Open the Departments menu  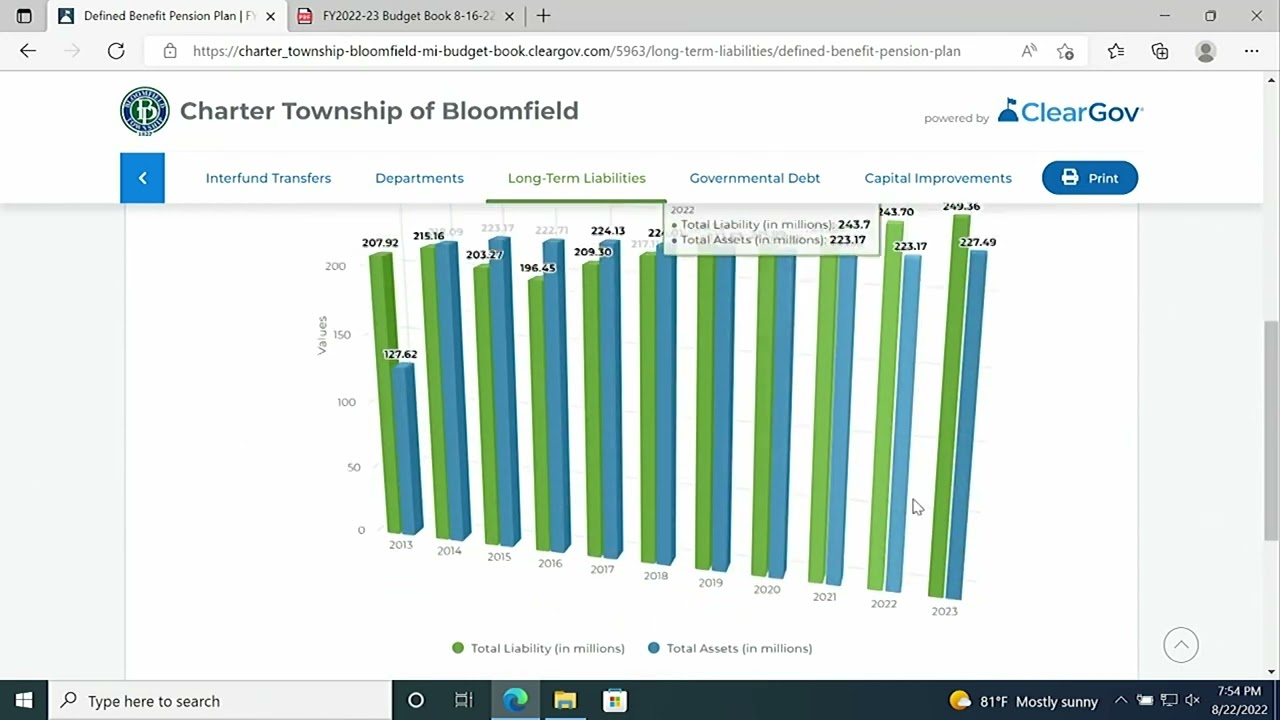(419, 178)
